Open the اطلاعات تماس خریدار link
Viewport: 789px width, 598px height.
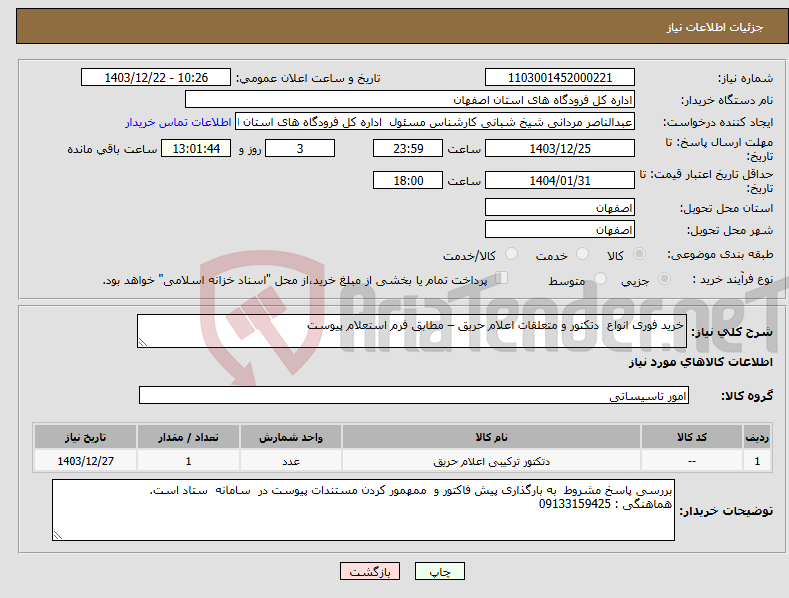point(178,122)
